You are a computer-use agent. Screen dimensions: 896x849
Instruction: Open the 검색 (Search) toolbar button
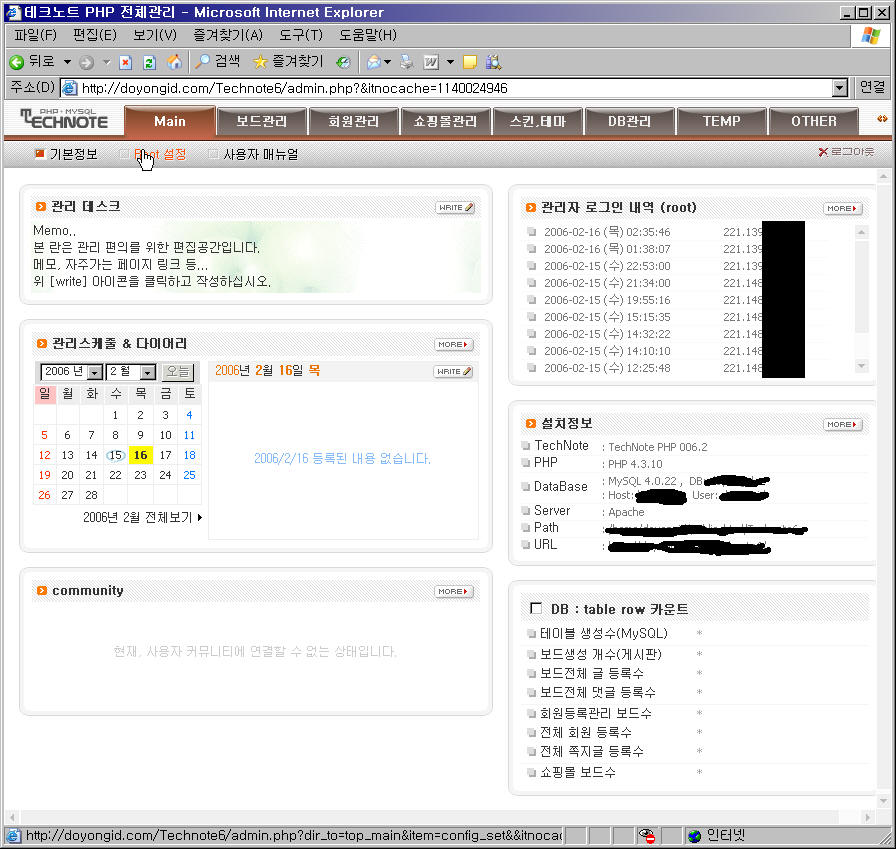(x=217, y=62)
